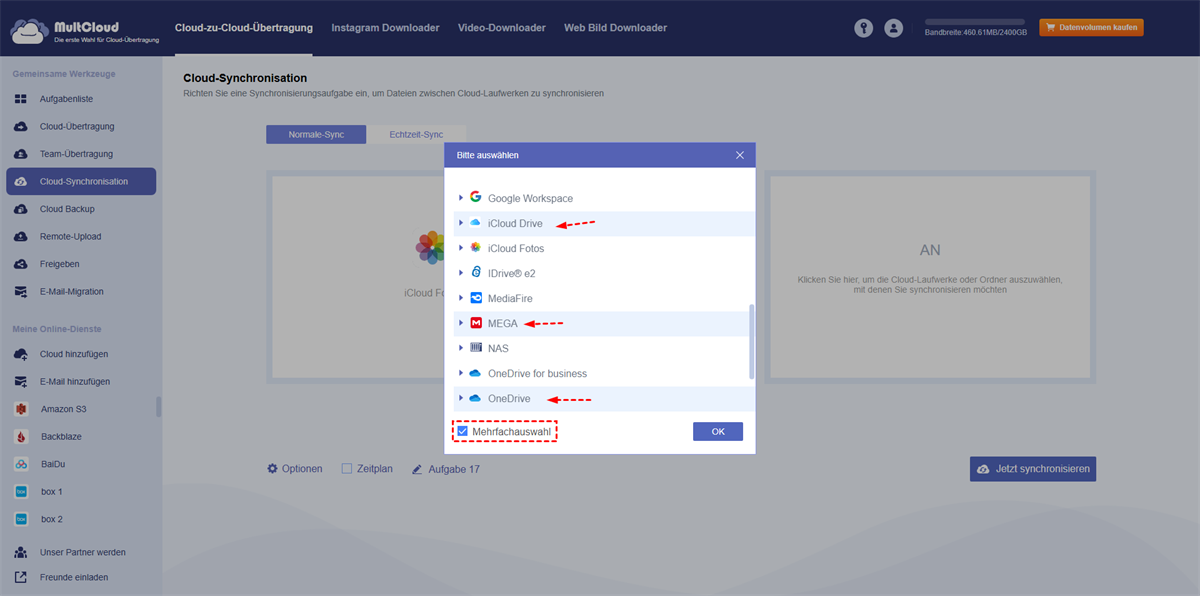Select the iCloud Drive row label
The height and width of the screenshot is (596, 1200).
click(x=515, y=223)
